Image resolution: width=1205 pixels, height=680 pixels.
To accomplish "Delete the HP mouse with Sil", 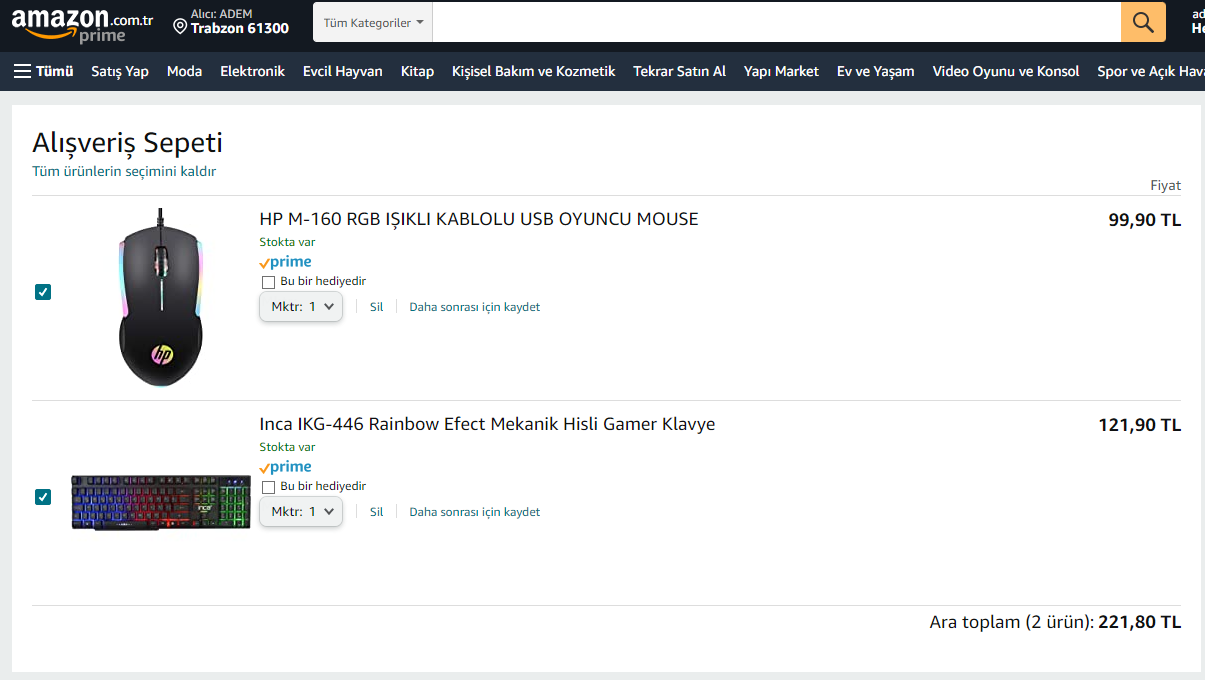I will (377, 307).
